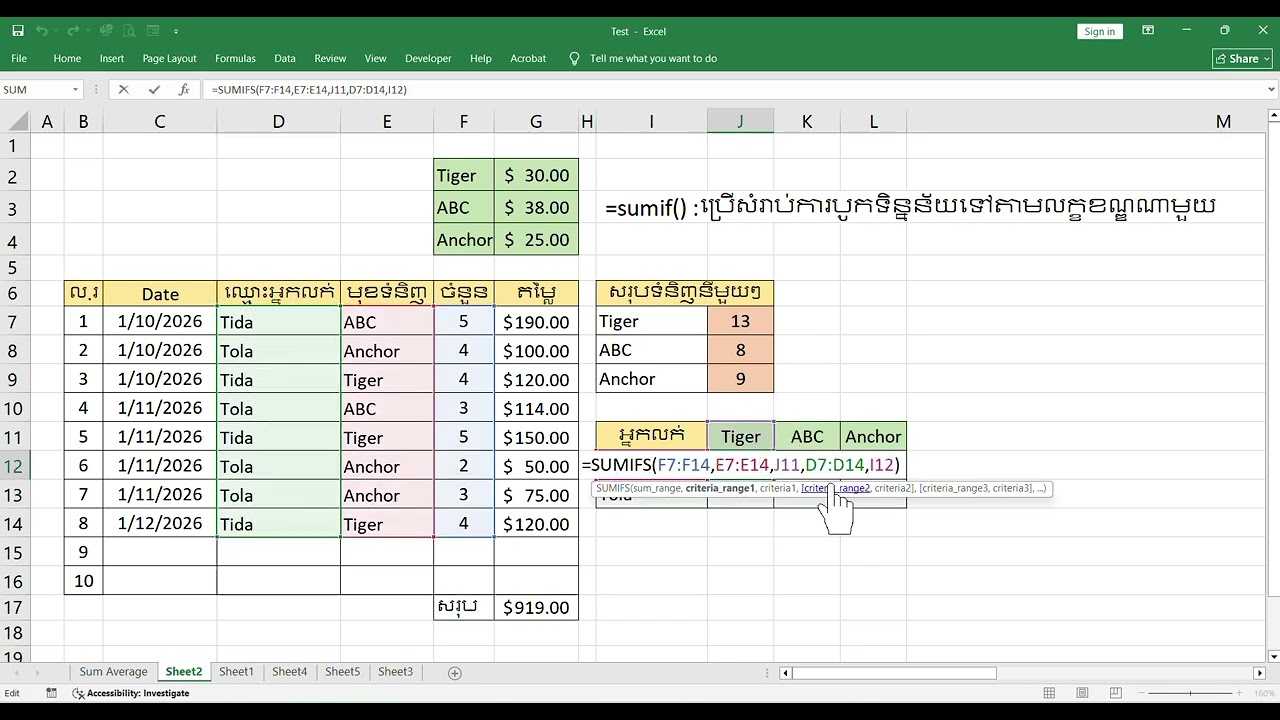Click the $919.00 total cell
This screenshot has width=1280, height=720.
536,608
